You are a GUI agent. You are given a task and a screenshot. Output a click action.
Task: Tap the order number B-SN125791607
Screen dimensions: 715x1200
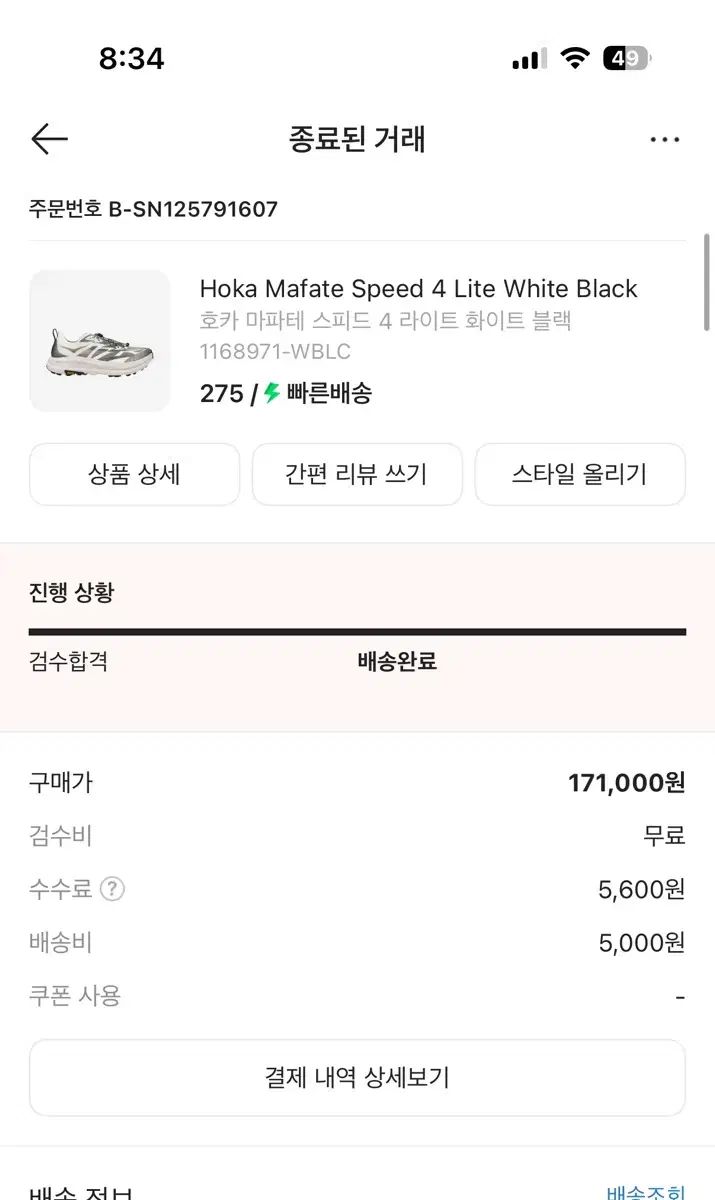point(153,209)
